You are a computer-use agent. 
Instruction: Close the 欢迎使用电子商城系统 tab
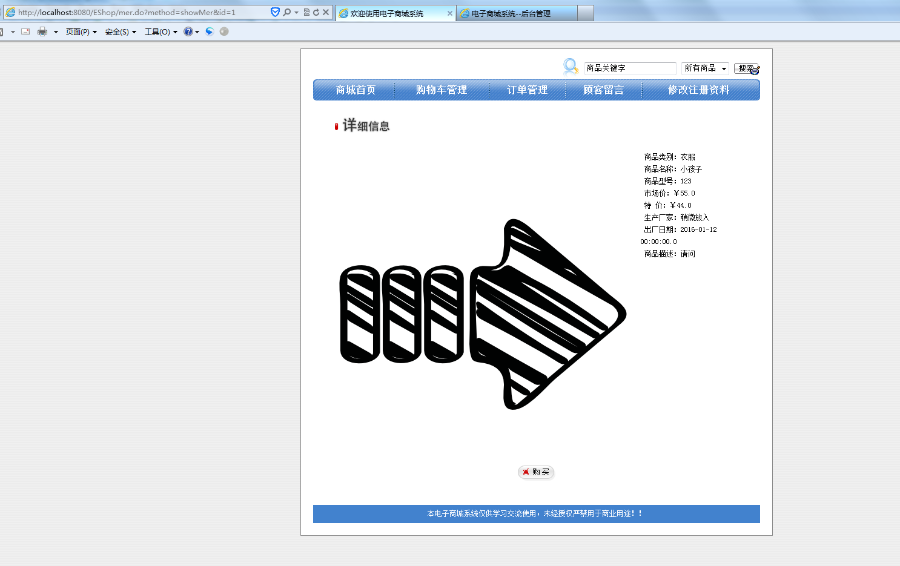449,13
